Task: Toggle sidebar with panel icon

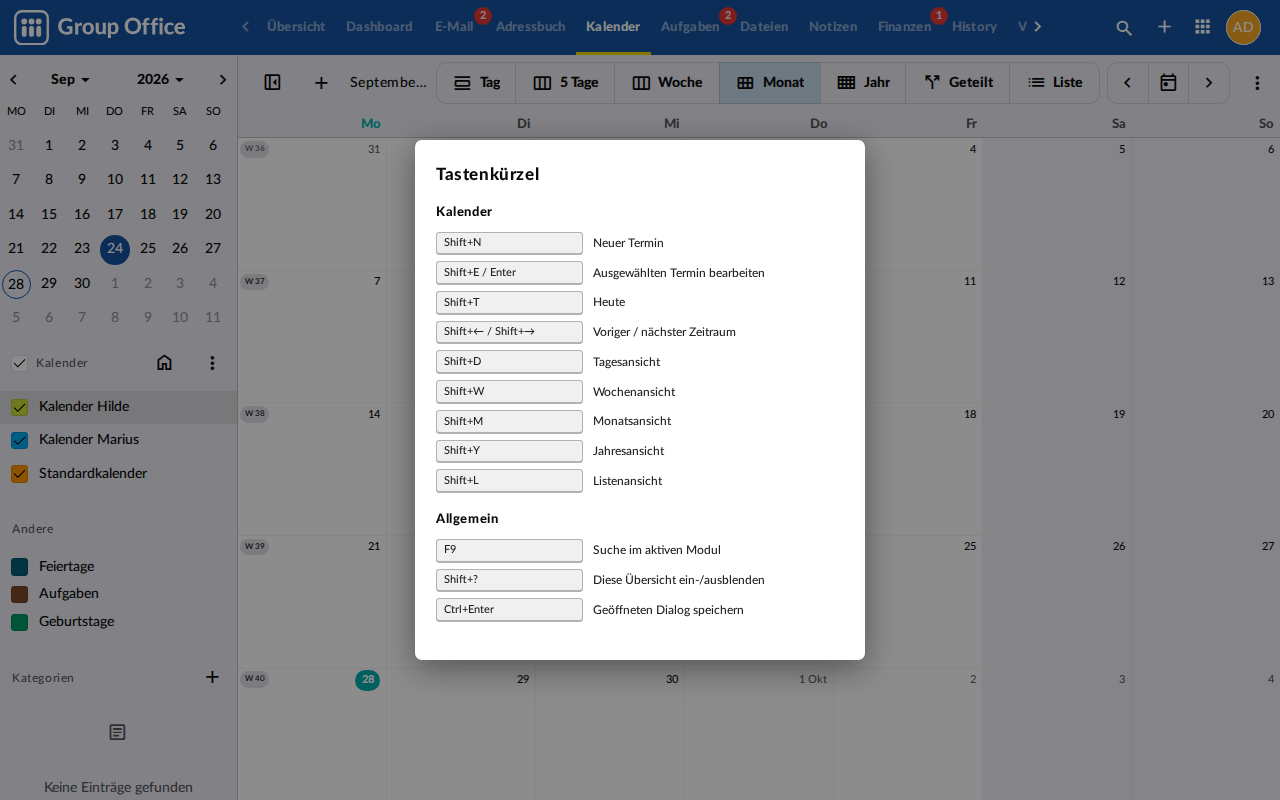Action: pos(272,82)
